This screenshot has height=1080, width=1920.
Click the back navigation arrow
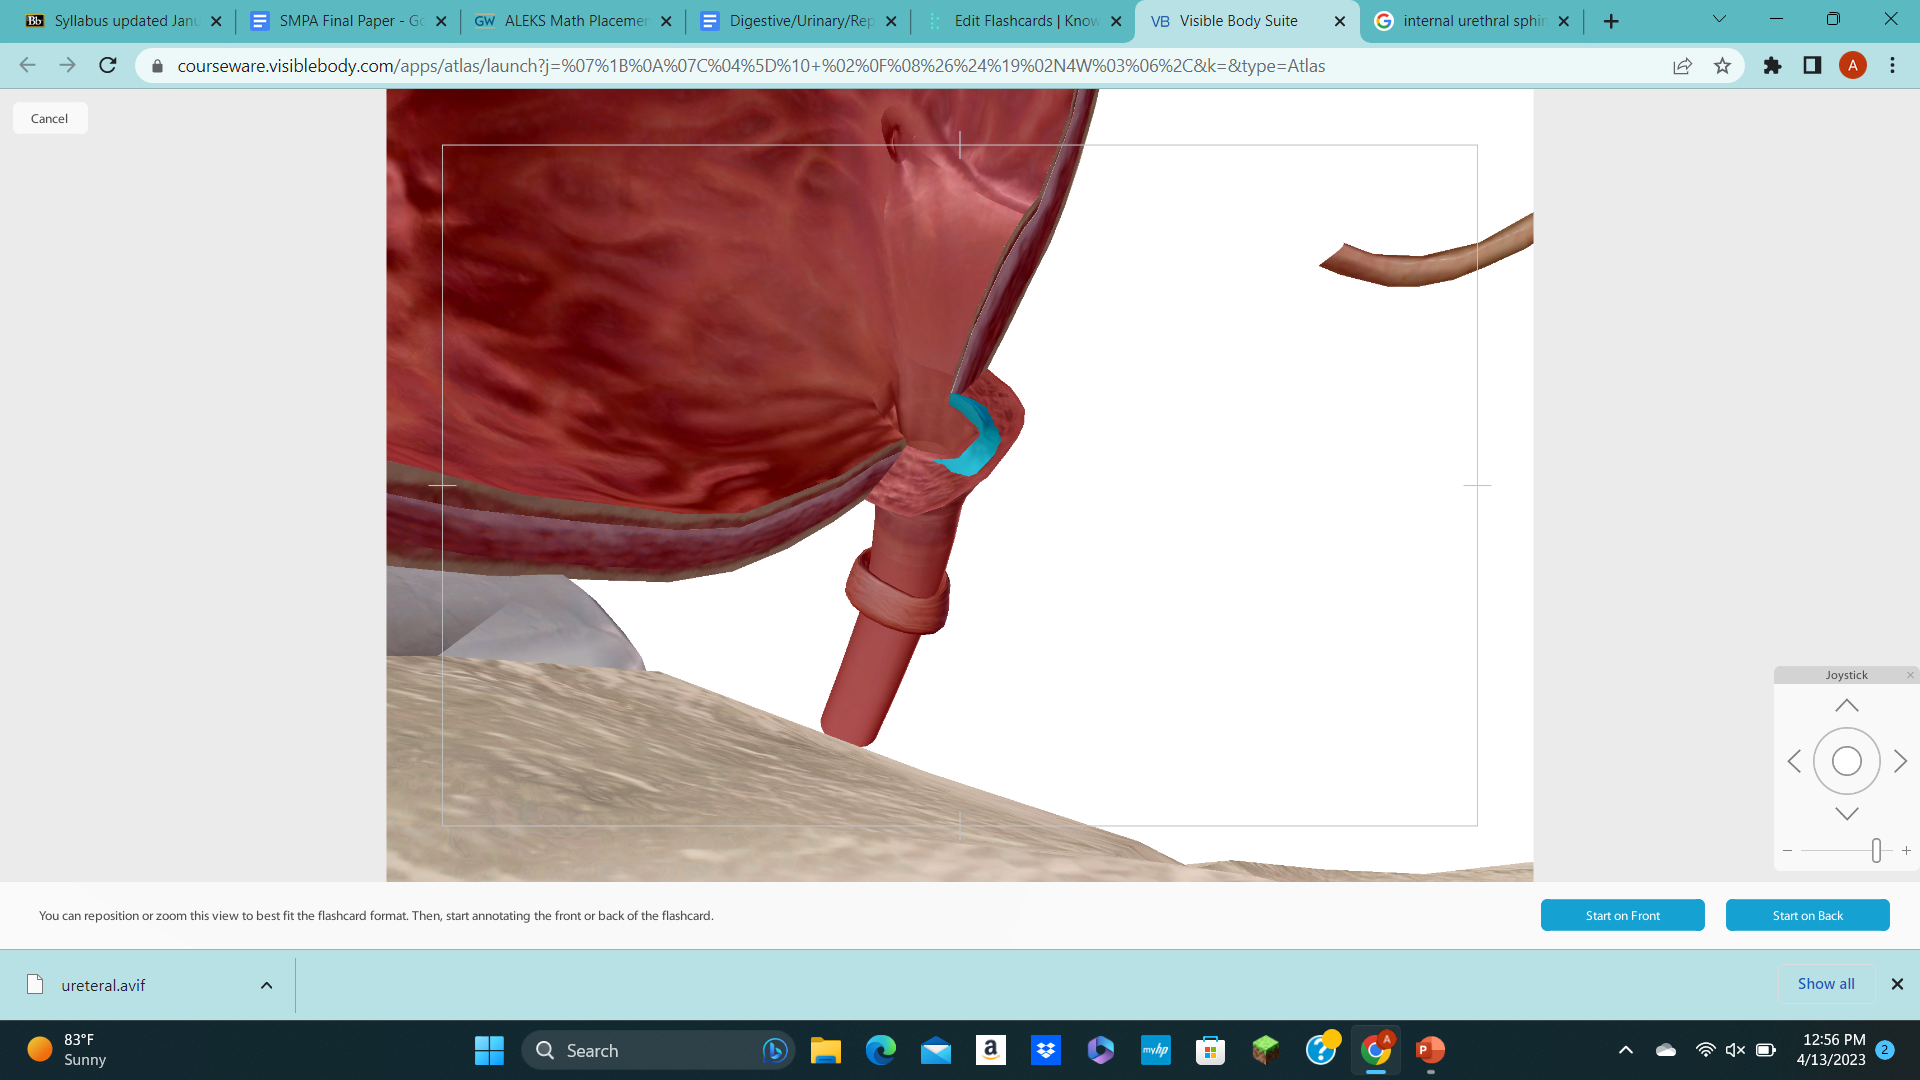pos(27,65)
